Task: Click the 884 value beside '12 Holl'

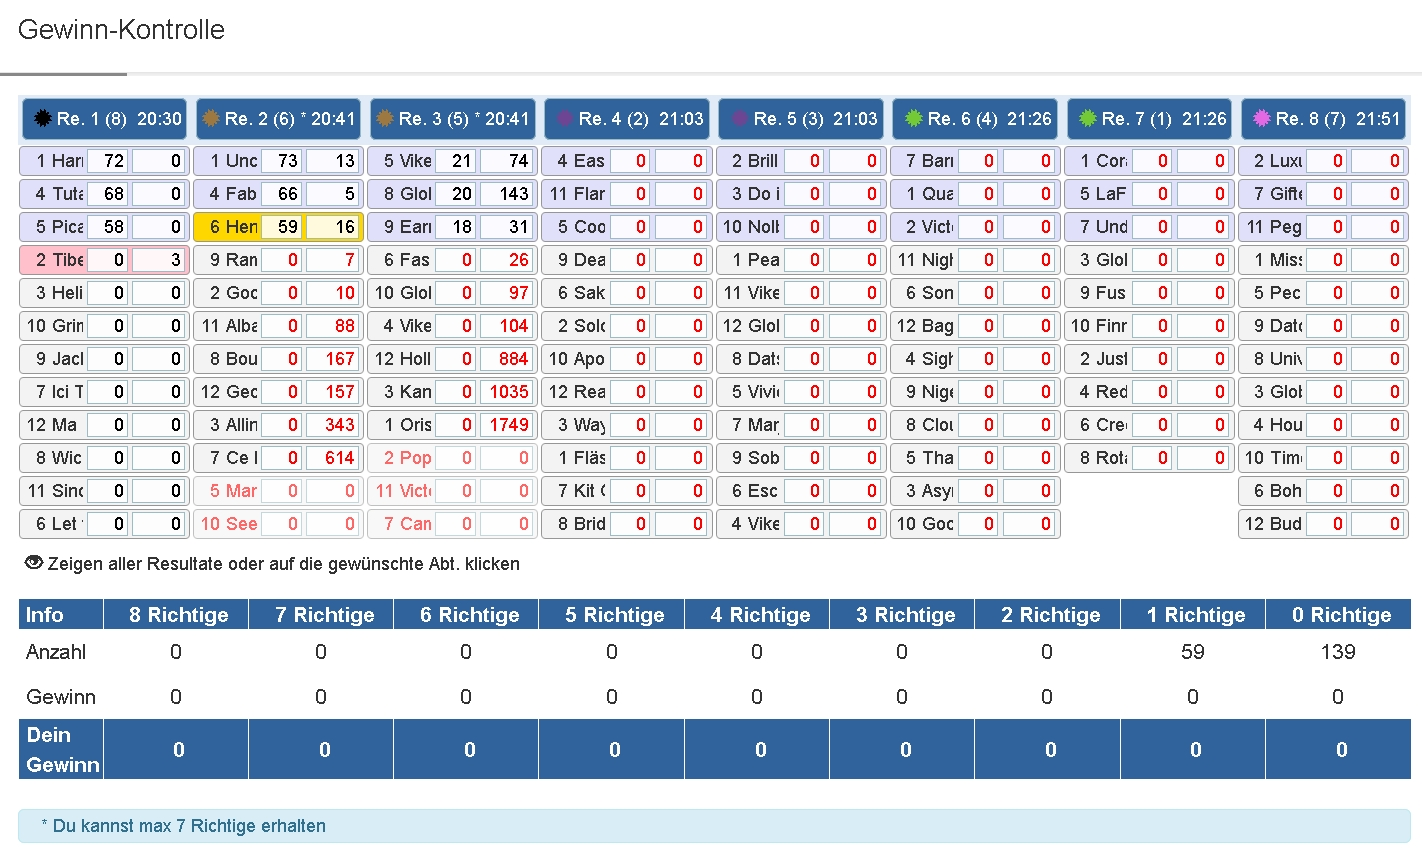Action: coord(508,359)
